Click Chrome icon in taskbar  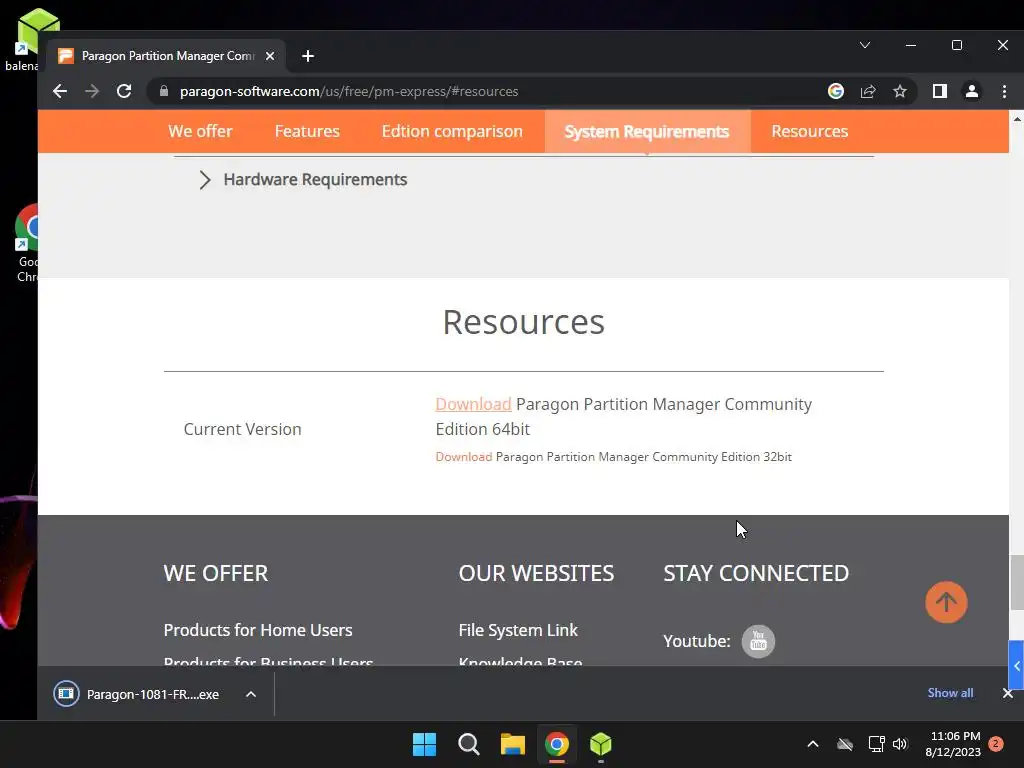point(556,744)
